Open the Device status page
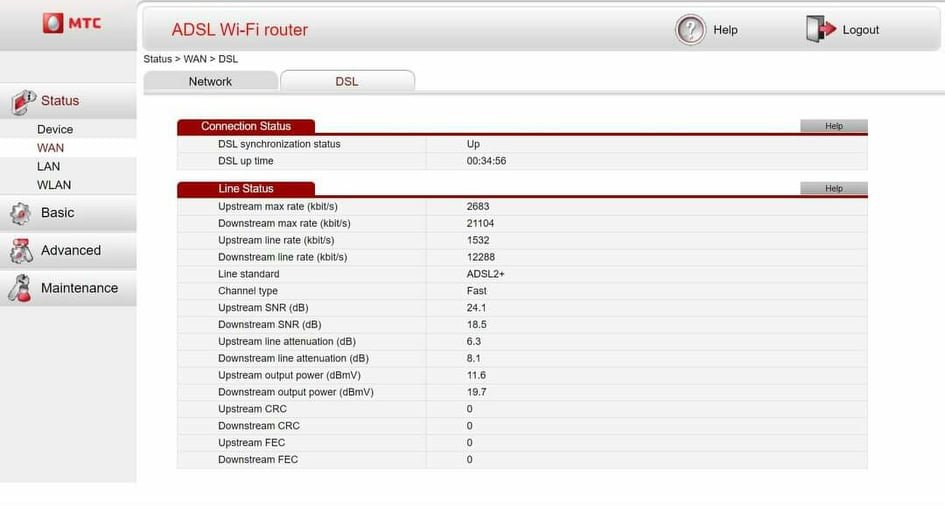The width and height of the screenshot is (945, 506). (55, 129)
